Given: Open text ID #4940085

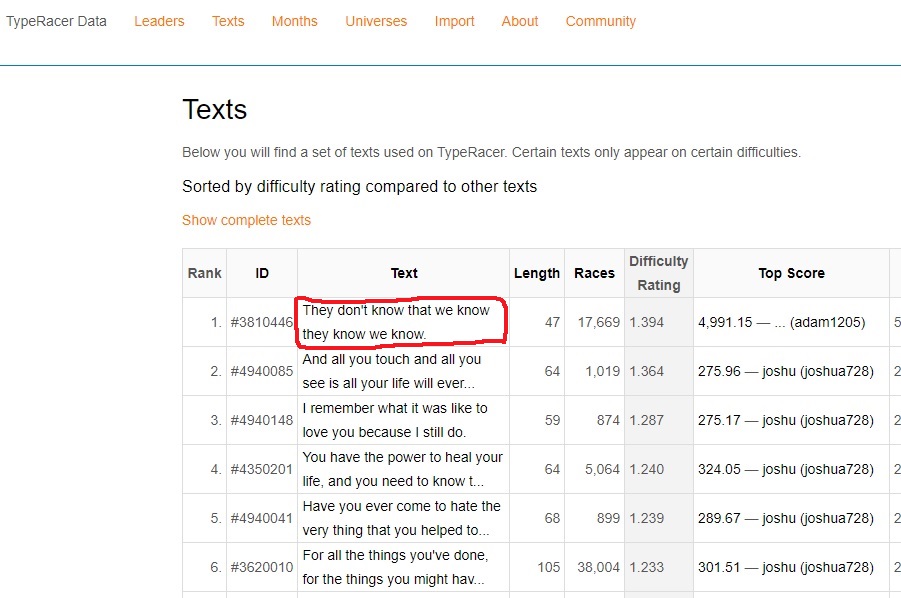Looking at the screenshot, I should (x=262, y=371).
